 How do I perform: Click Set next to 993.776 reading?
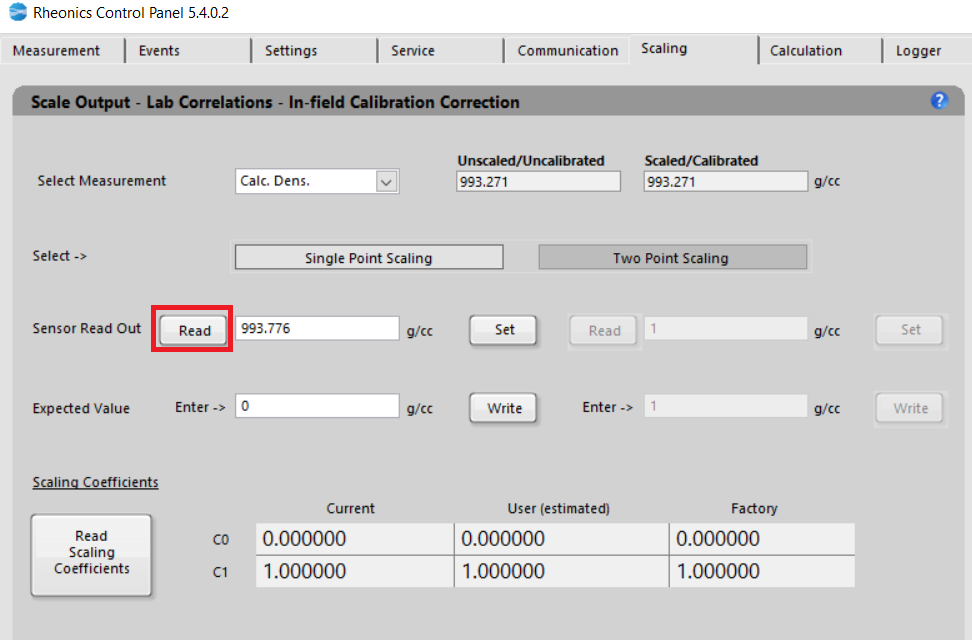click(x=504, y=330)
